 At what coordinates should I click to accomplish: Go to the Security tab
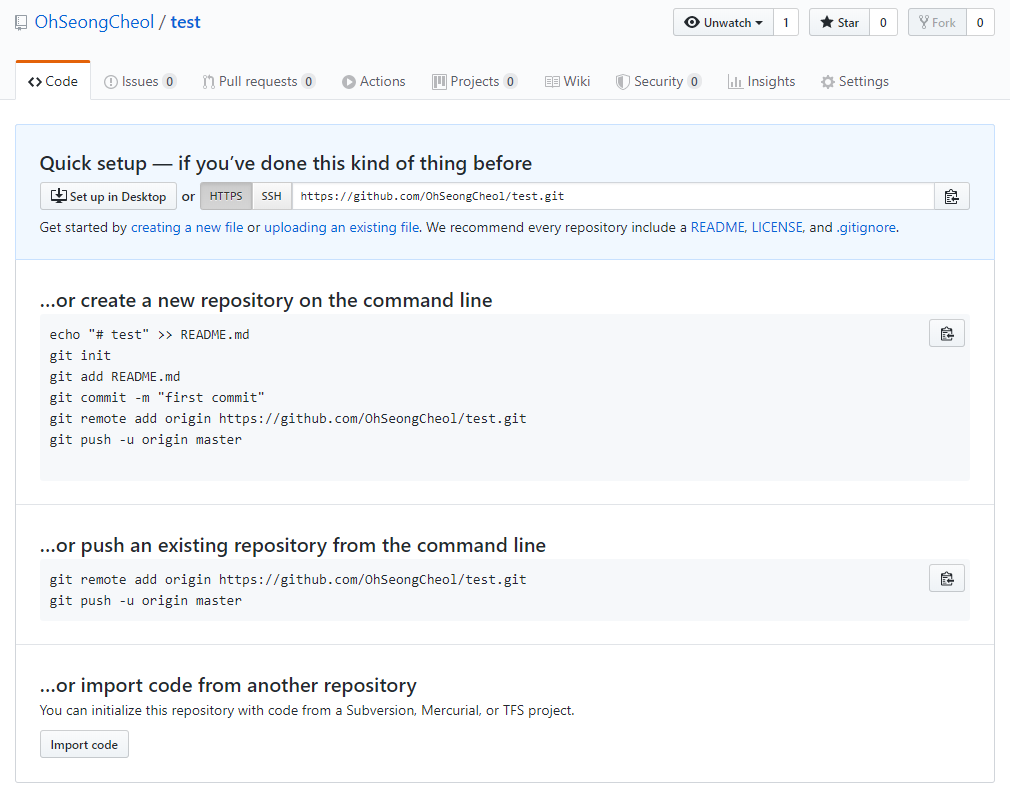point(658,81)
